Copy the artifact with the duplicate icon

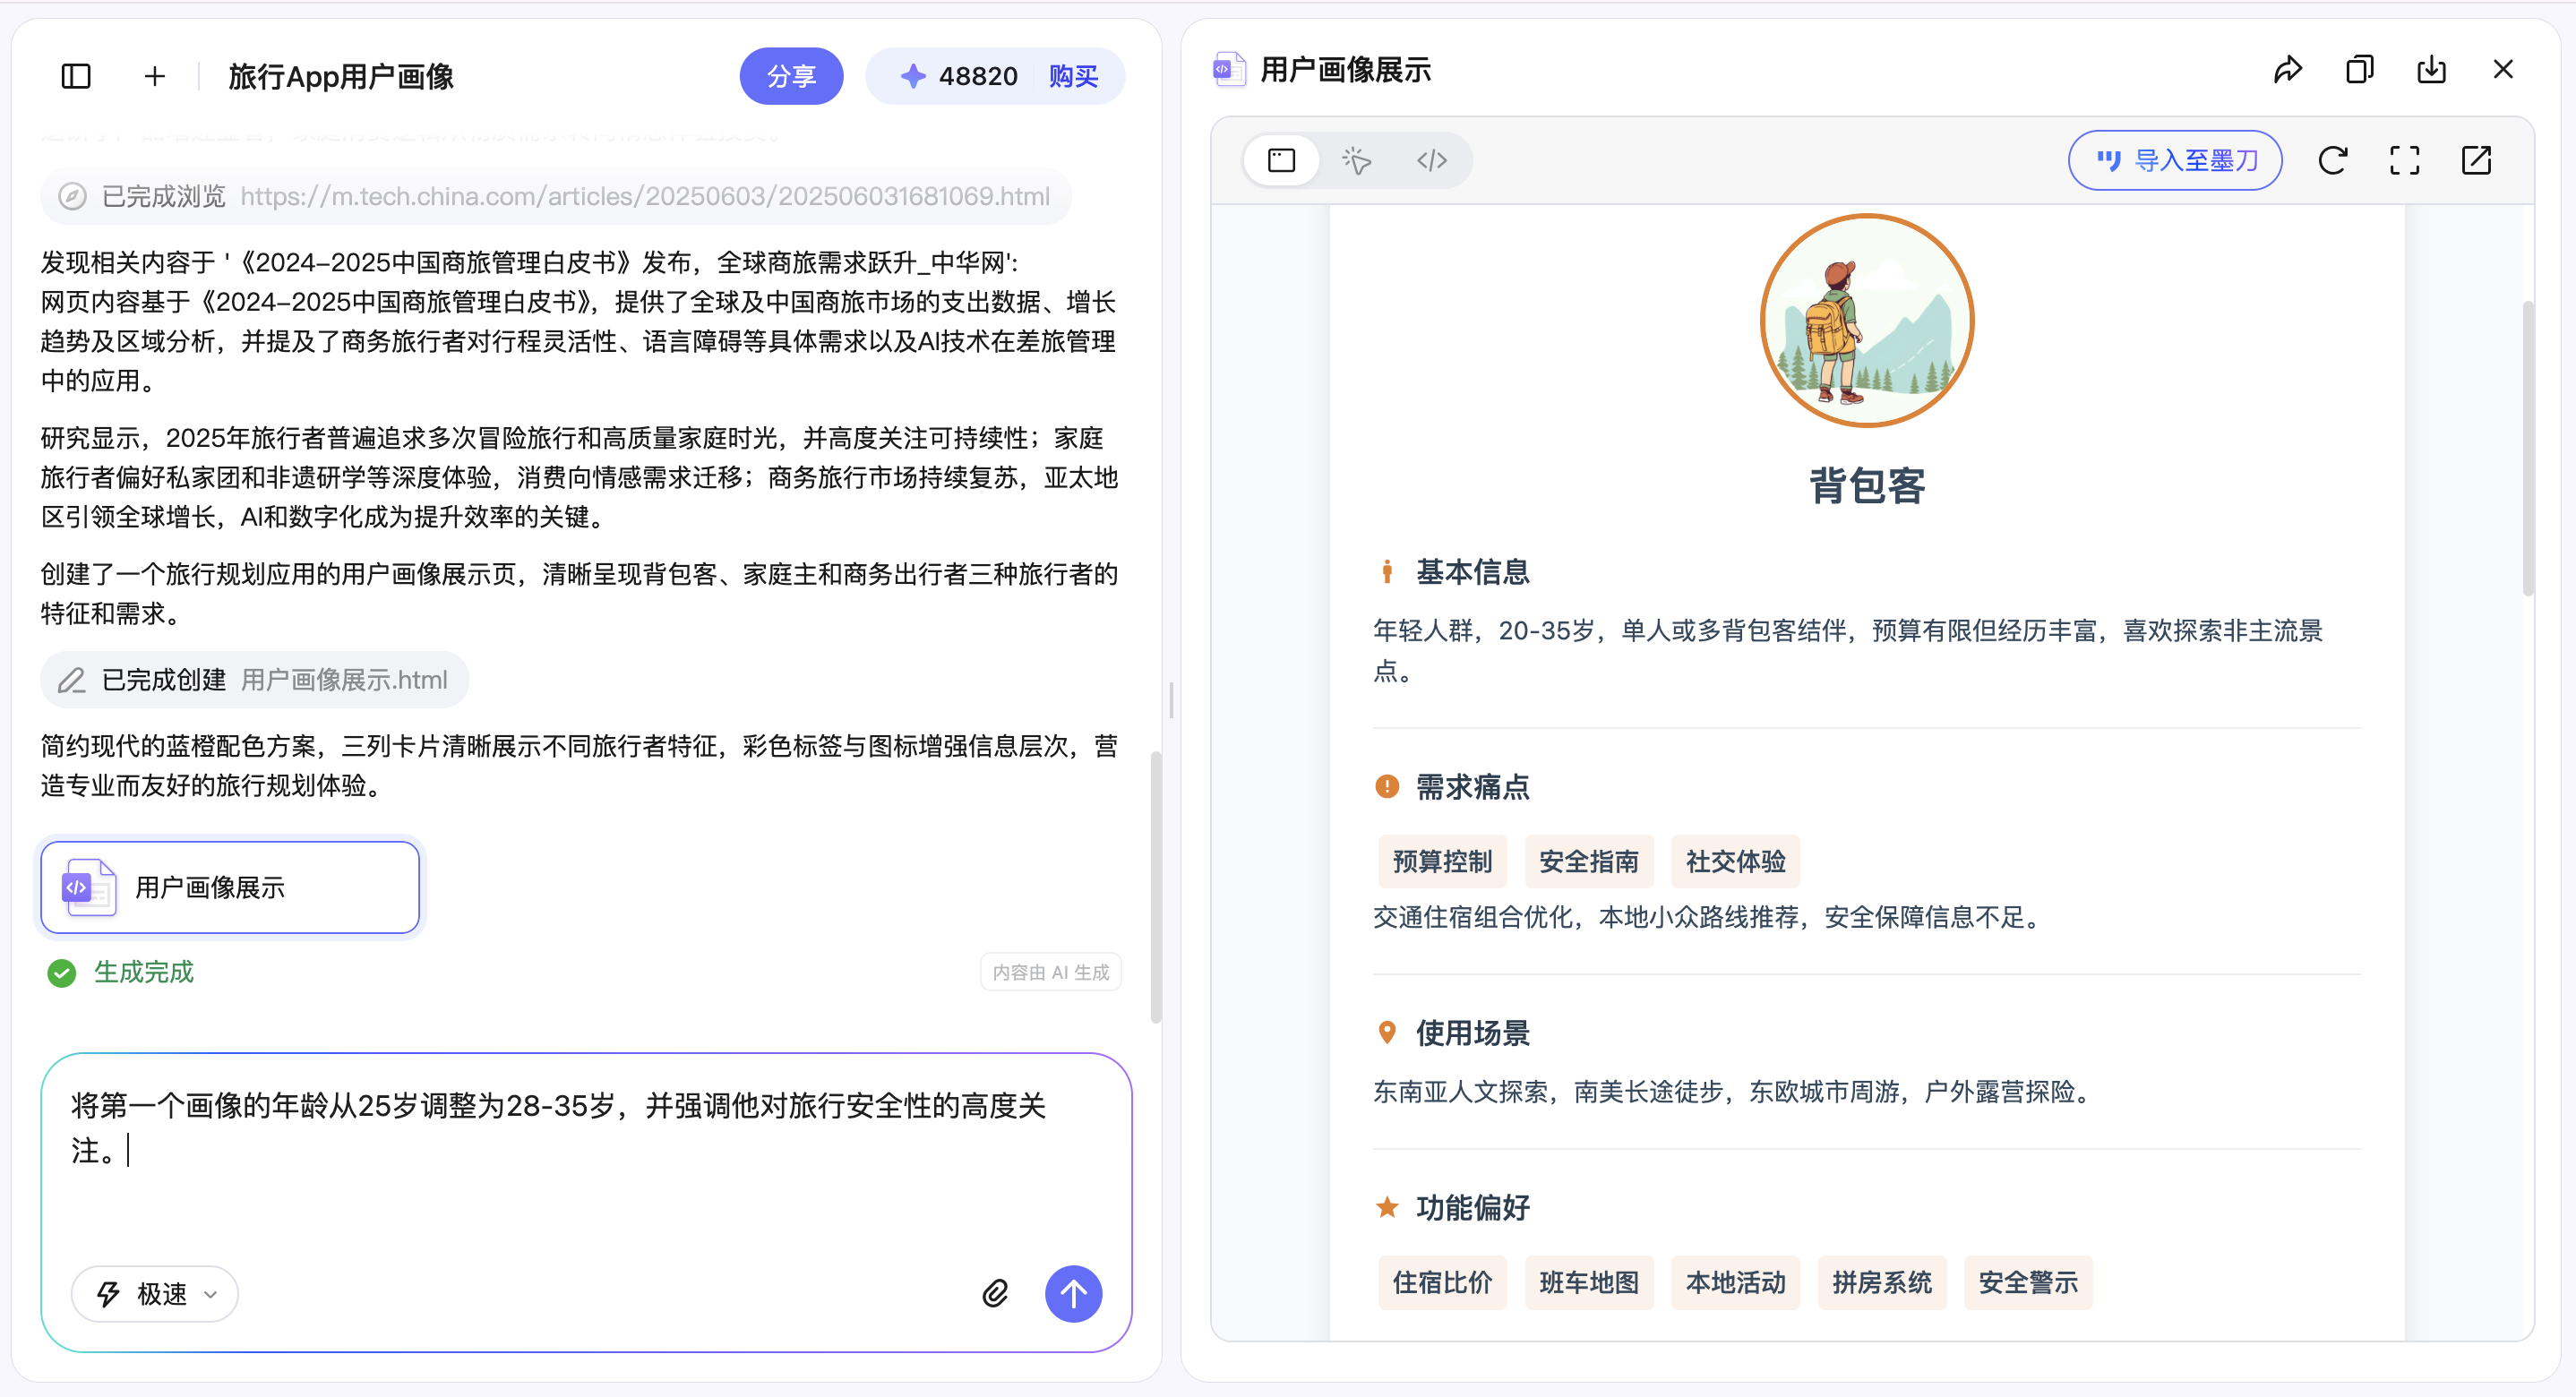2359,70
